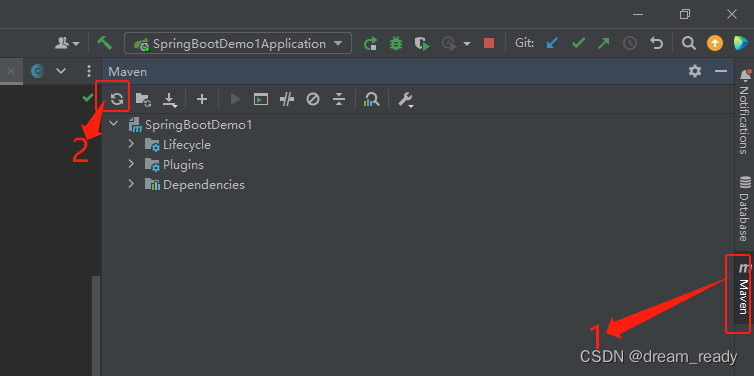
Task: Select the blue class file editor tab
Action: tap(38, 71)
